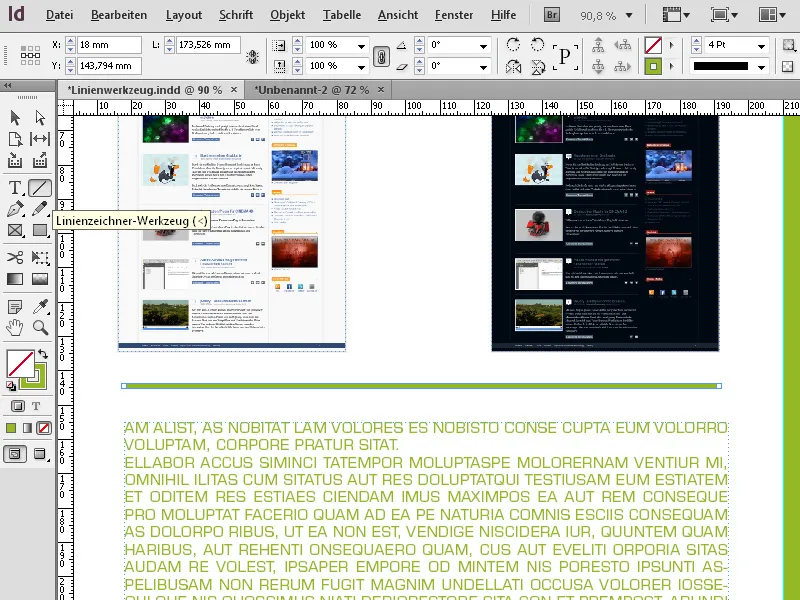Select the Gradient Swatch tool
The height and width of the screenshot is (600, 800).
click(15, 279)
